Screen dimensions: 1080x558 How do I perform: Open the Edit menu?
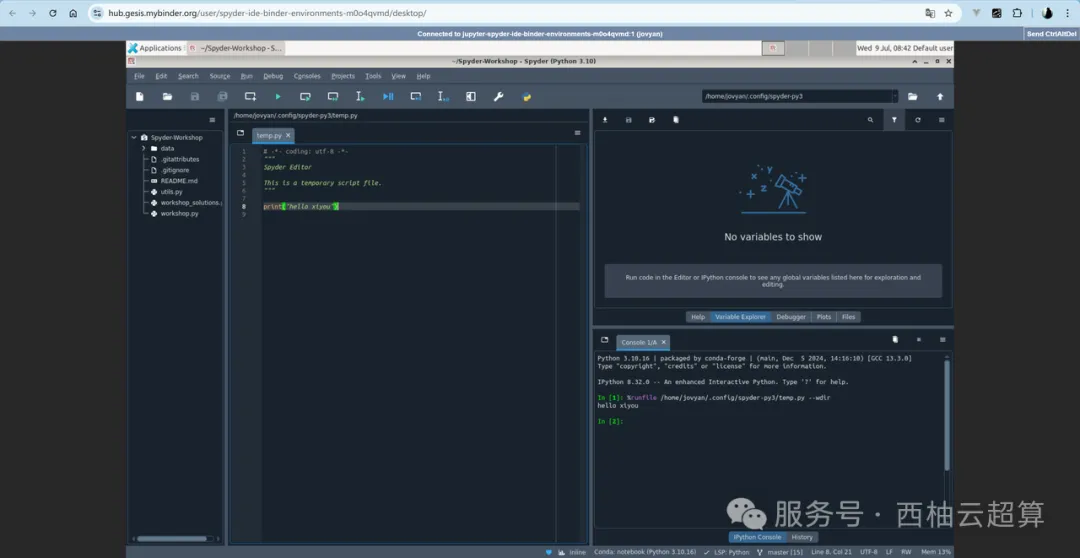click(161, 76)
